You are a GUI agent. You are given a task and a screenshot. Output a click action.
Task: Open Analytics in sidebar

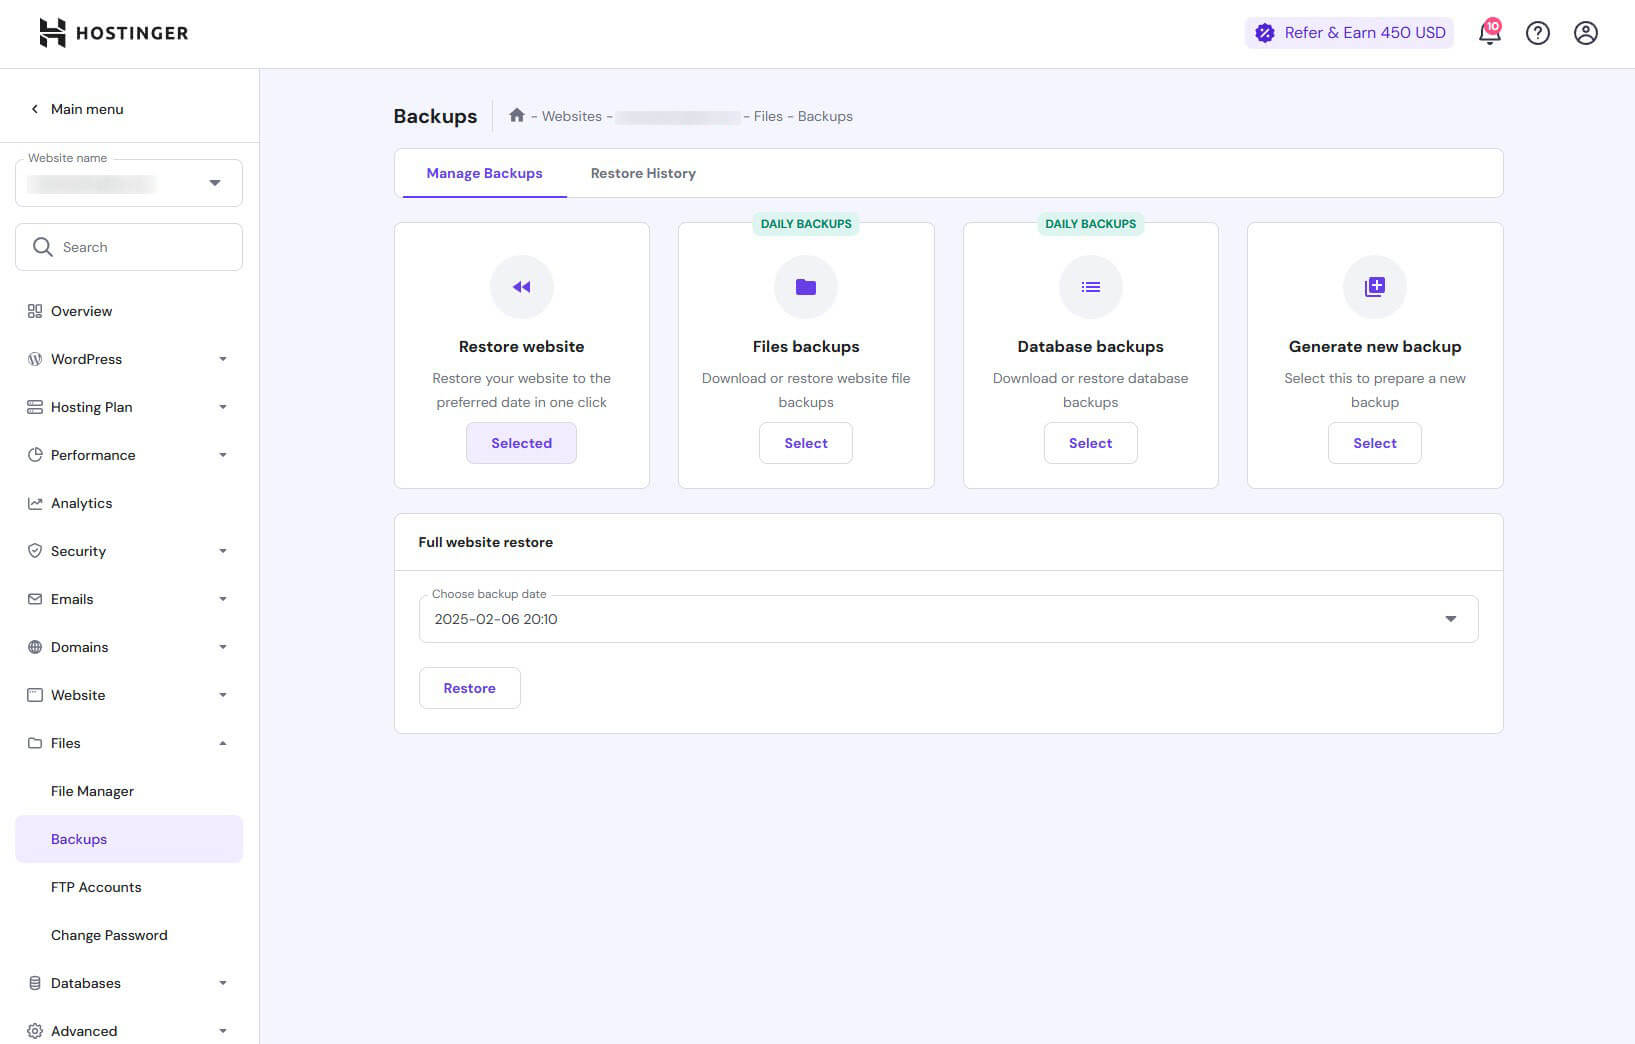[x=129, y=503]
